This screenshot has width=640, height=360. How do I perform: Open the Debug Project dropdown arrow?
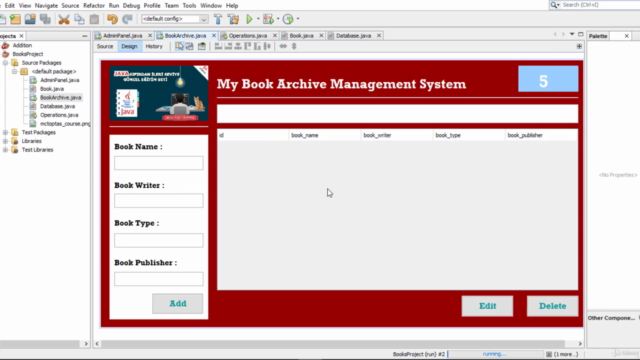[x=278, y=19]
